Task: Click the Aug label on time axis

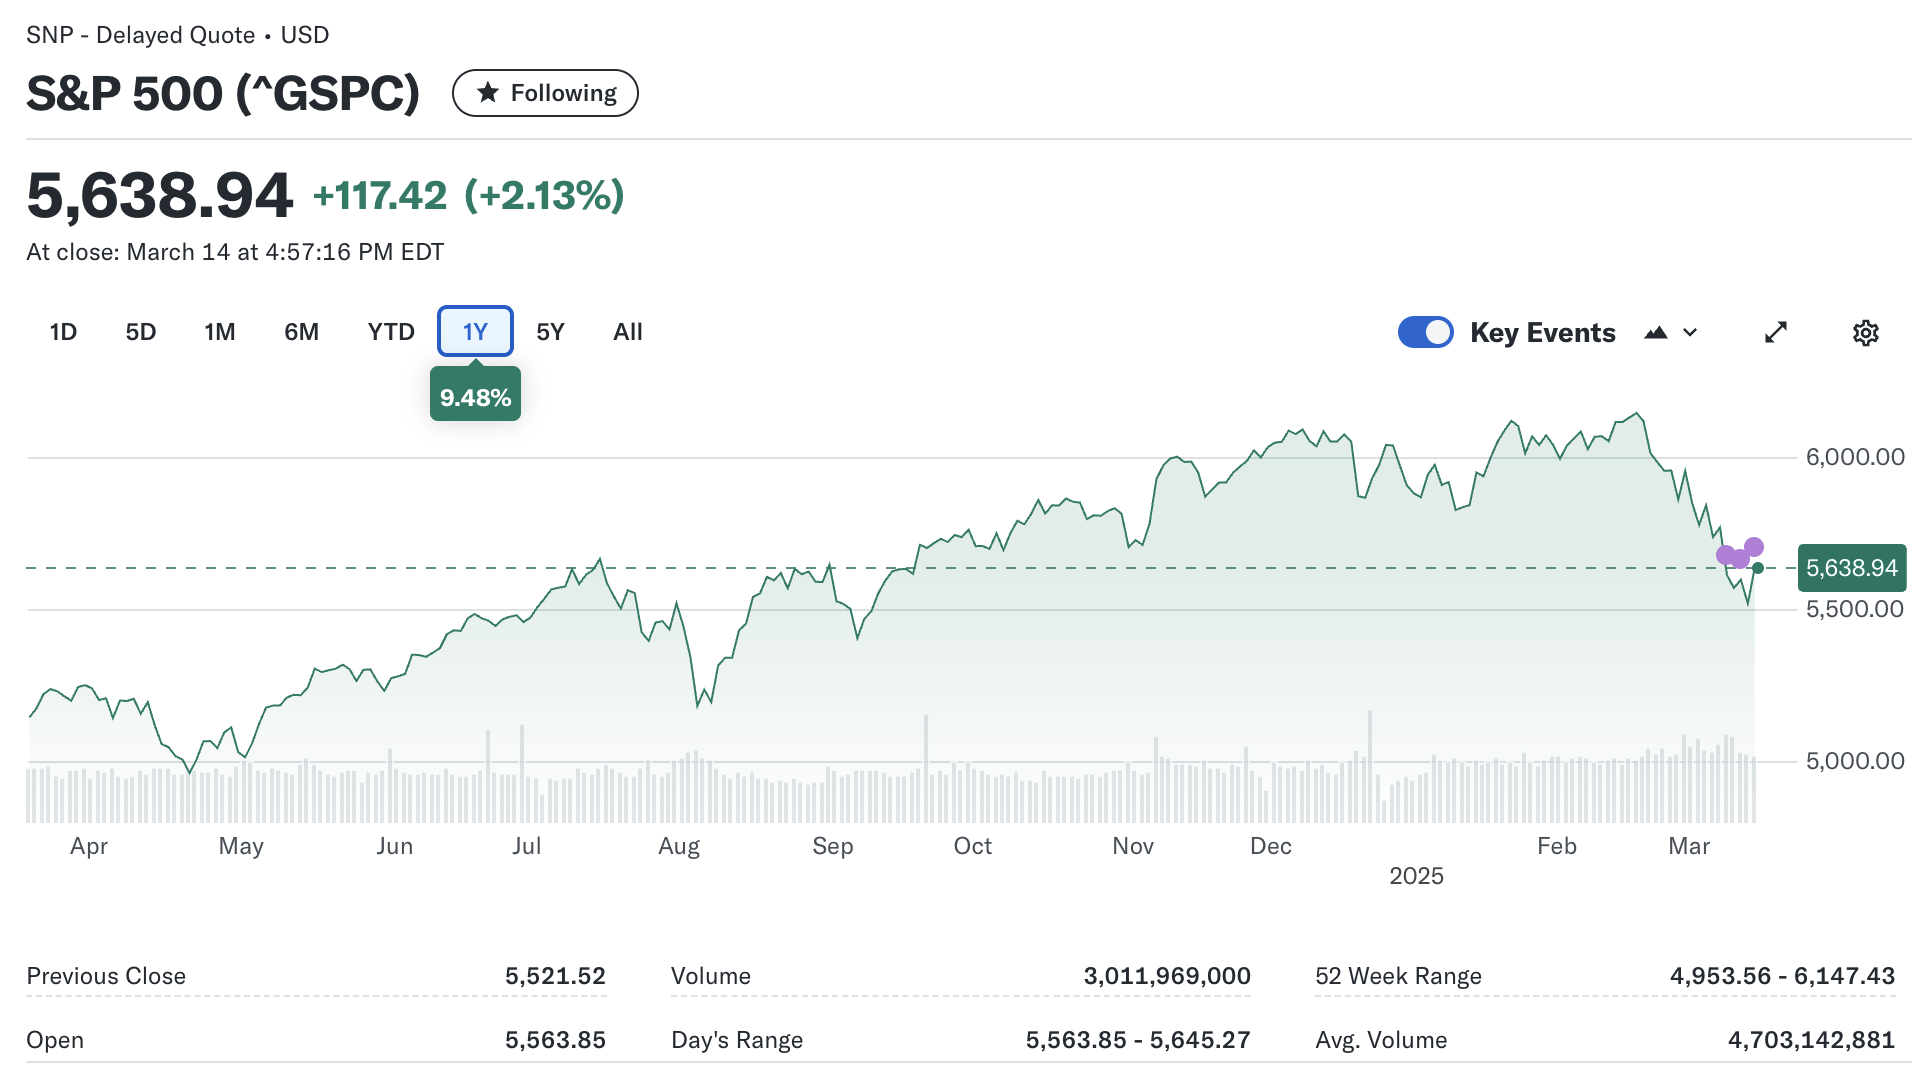Action: (679, 846)
